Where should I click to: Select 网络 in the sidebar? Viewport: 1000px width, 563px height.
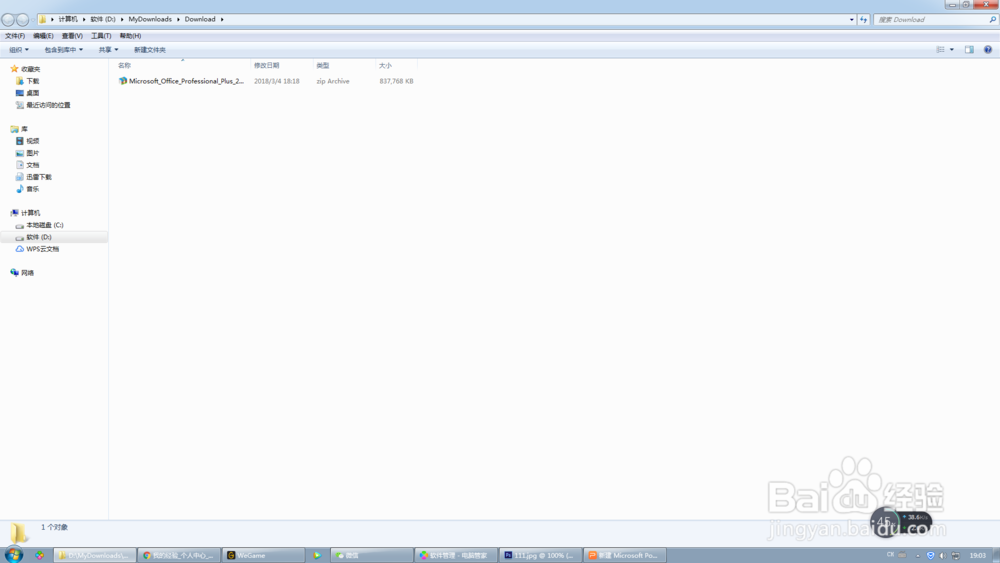tap(27, 273)
